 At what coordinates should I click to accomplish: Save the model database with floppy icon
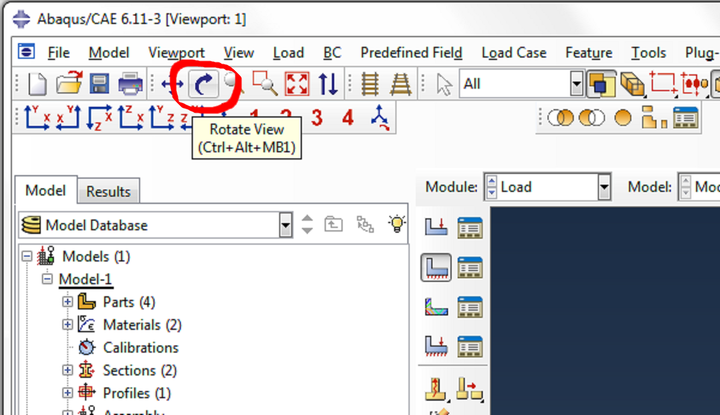coord(99,84)
